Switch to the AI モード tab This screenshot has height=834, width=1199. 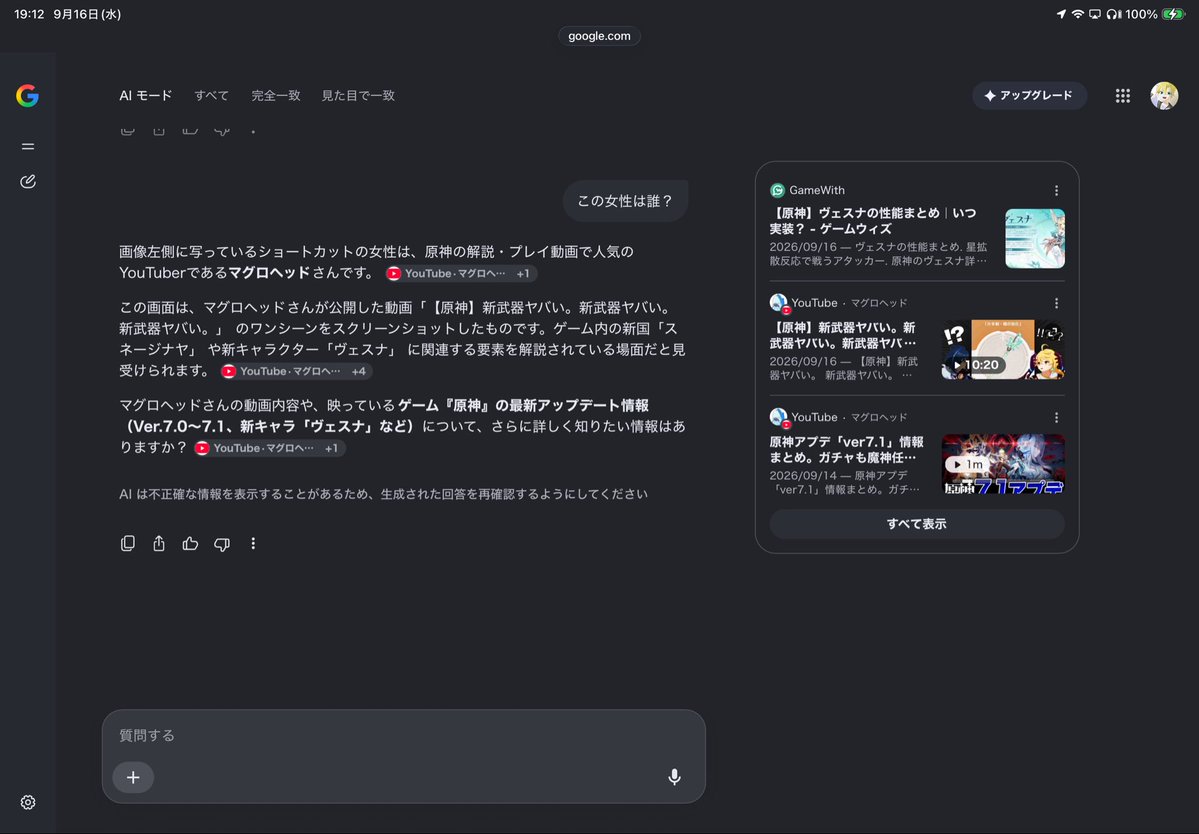point(145,96)
